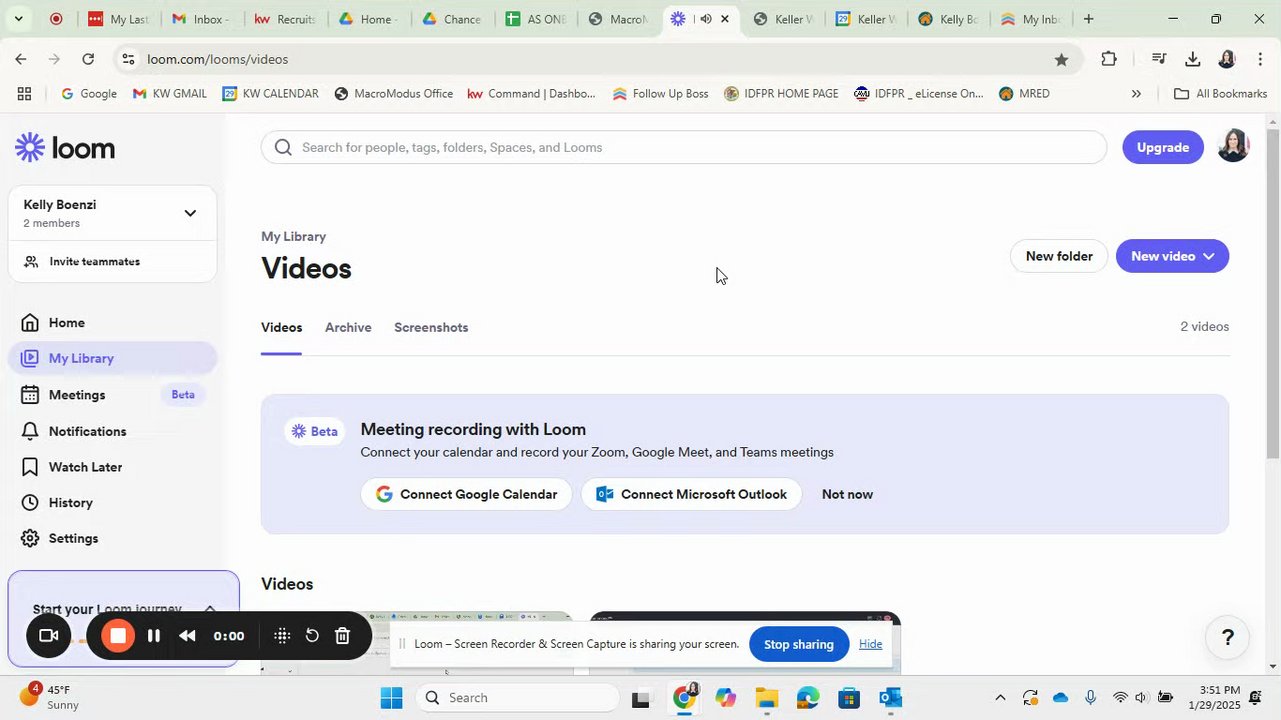This screenshot has height=720, width=1281.
Task: Open the Chrome media controls
Action: coord(1158,59)
